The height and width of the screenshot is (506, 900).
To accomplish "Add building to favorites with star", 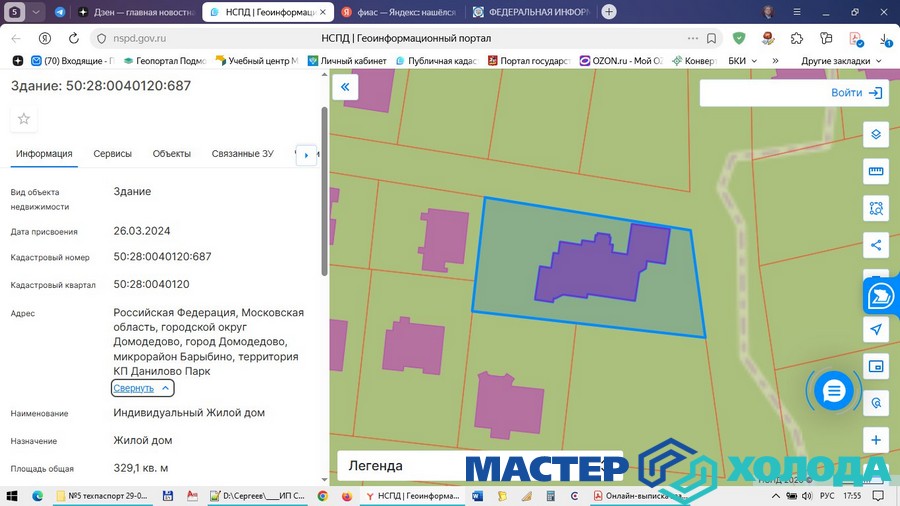I will (24, 119).
